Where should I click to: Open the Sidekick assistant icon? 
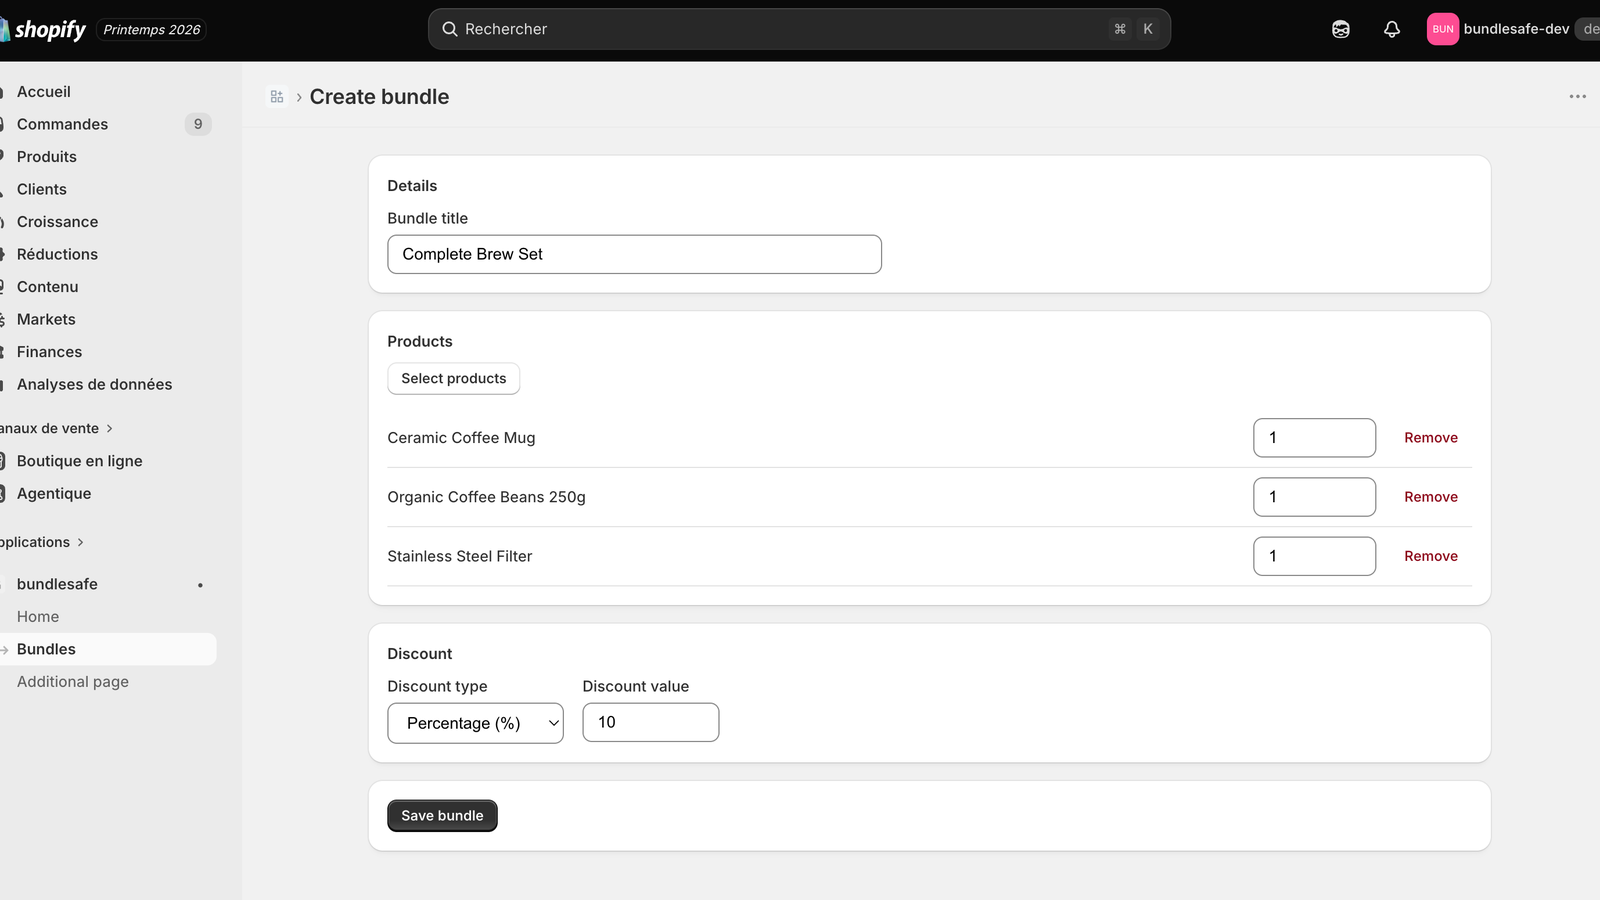[x=1341, y=29]
